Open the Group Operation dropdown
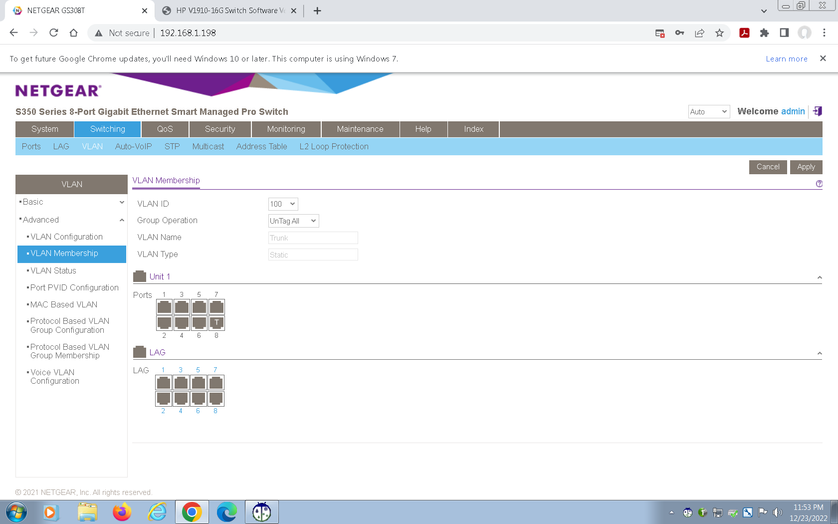Screen dimensions: 838x524 pos(293,221)
